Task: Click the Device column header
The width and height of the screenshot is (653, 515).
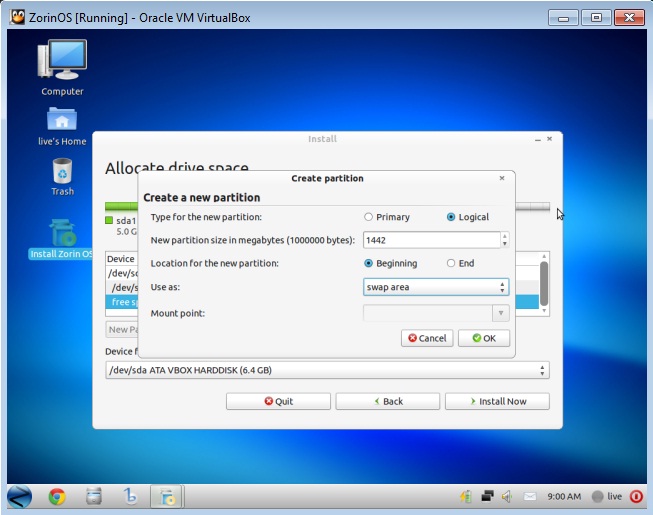Action: (121, 259)
